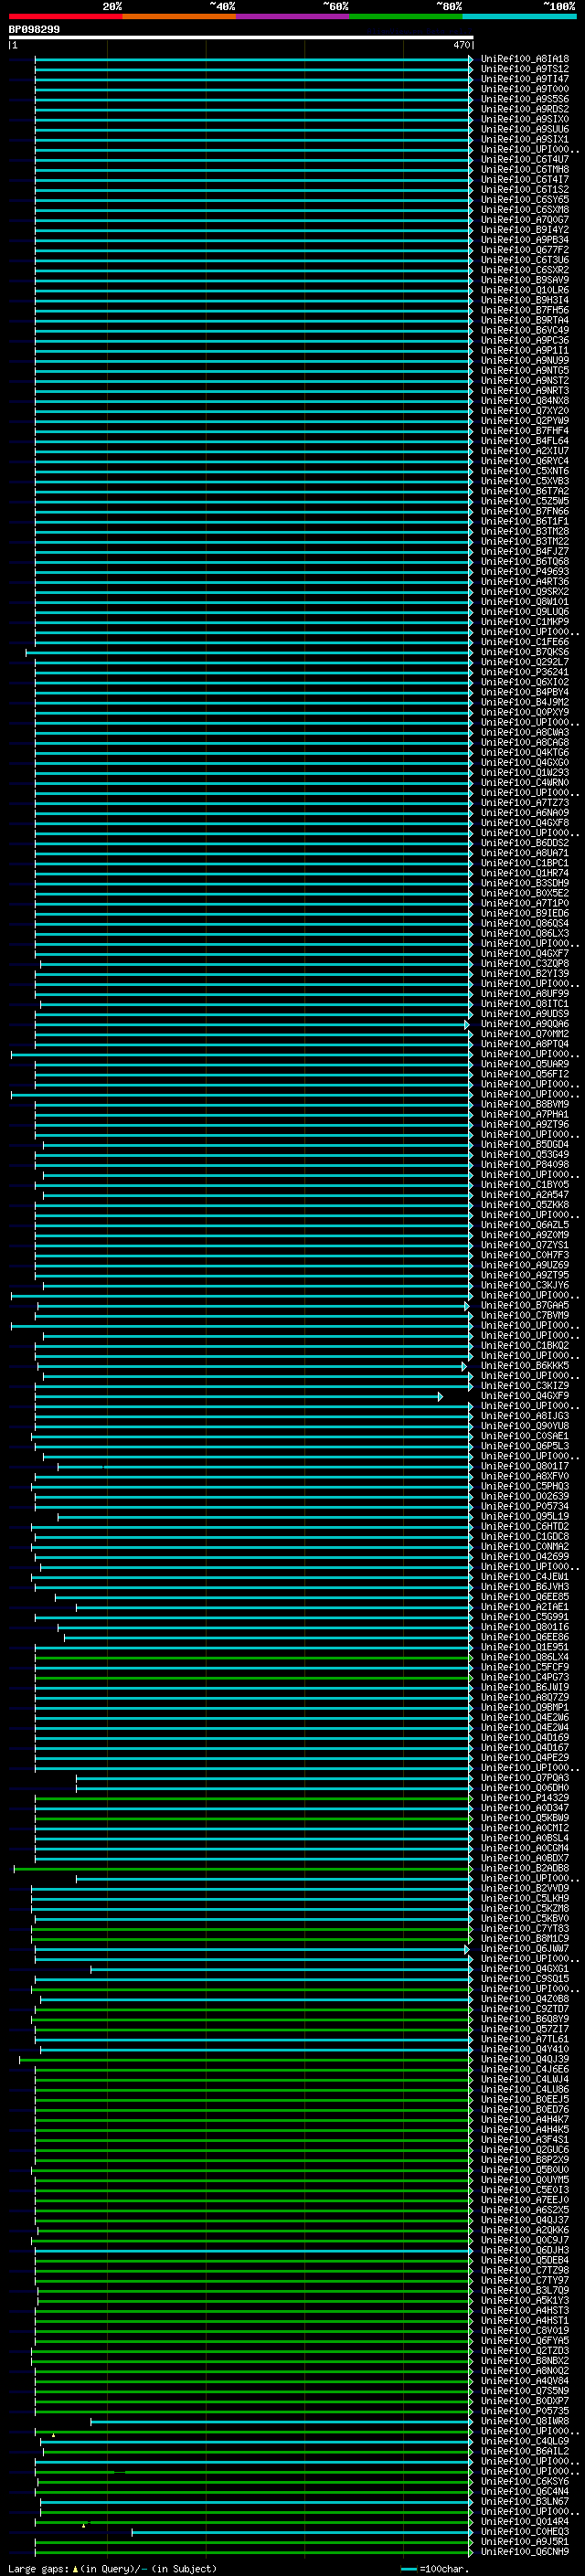
Task: Click the UniRef100_A8N0Q2 label
Action: 525,2371
